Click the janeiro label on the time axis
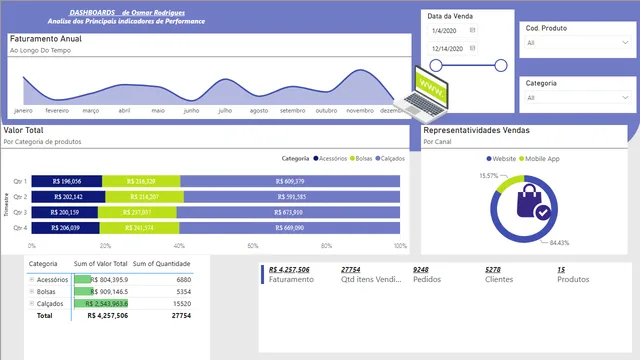Screen dimensions: 640x360 [x=23, y=111]
